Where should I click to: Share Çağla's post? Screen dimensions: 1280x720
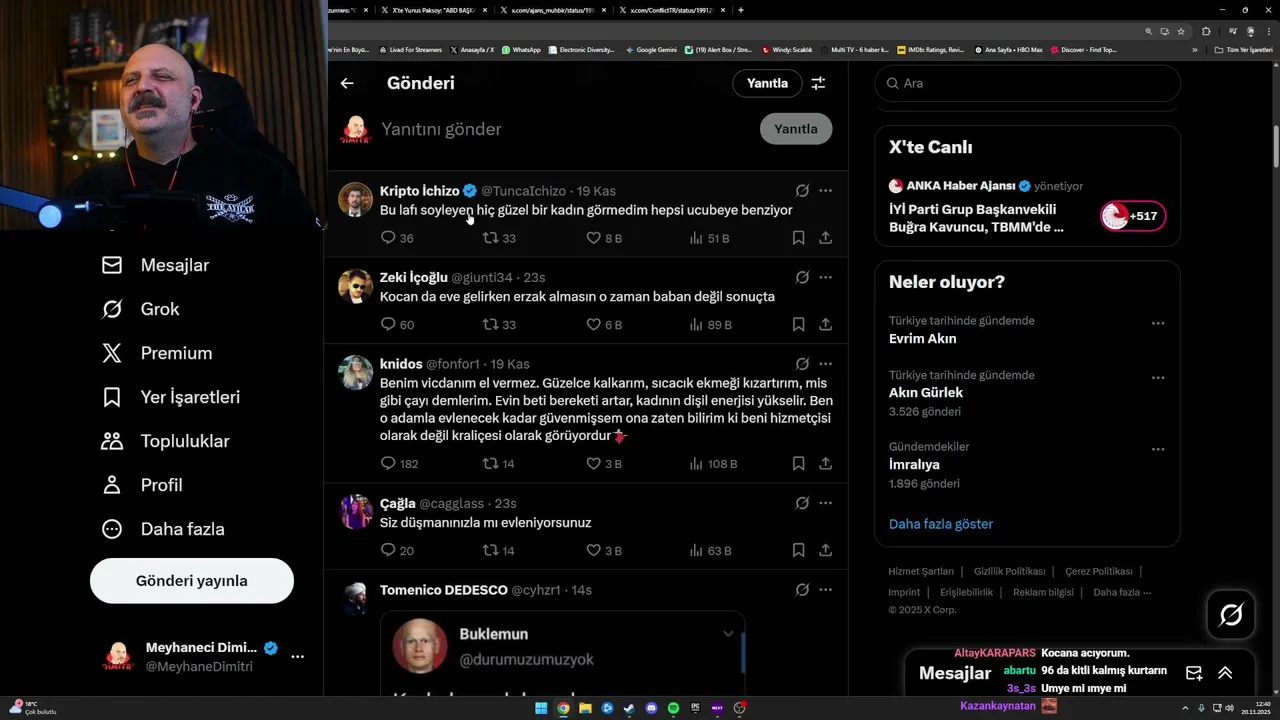(x=825, y=551)
